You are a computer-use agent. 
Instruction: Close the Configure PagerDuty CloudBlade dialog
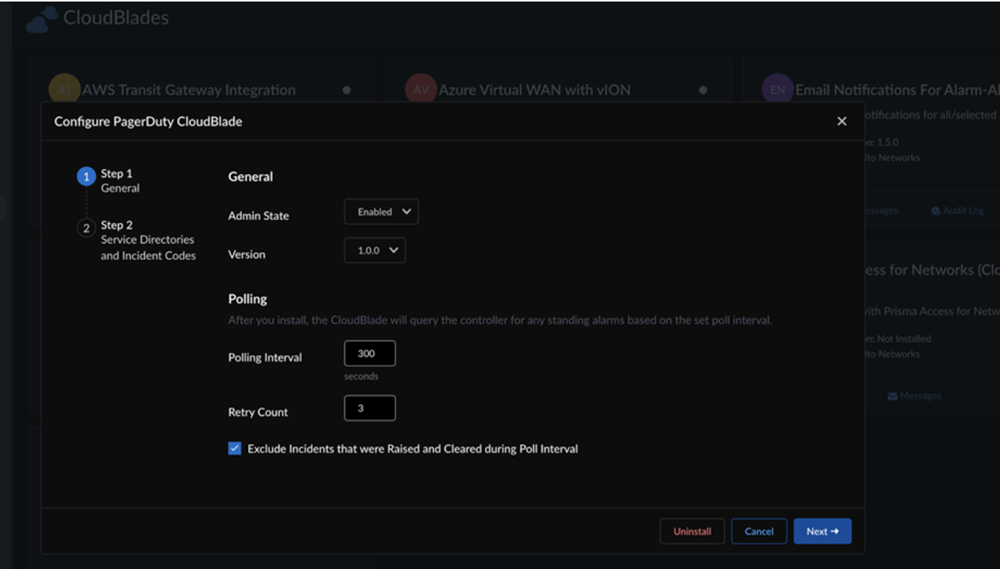(841, 121)
